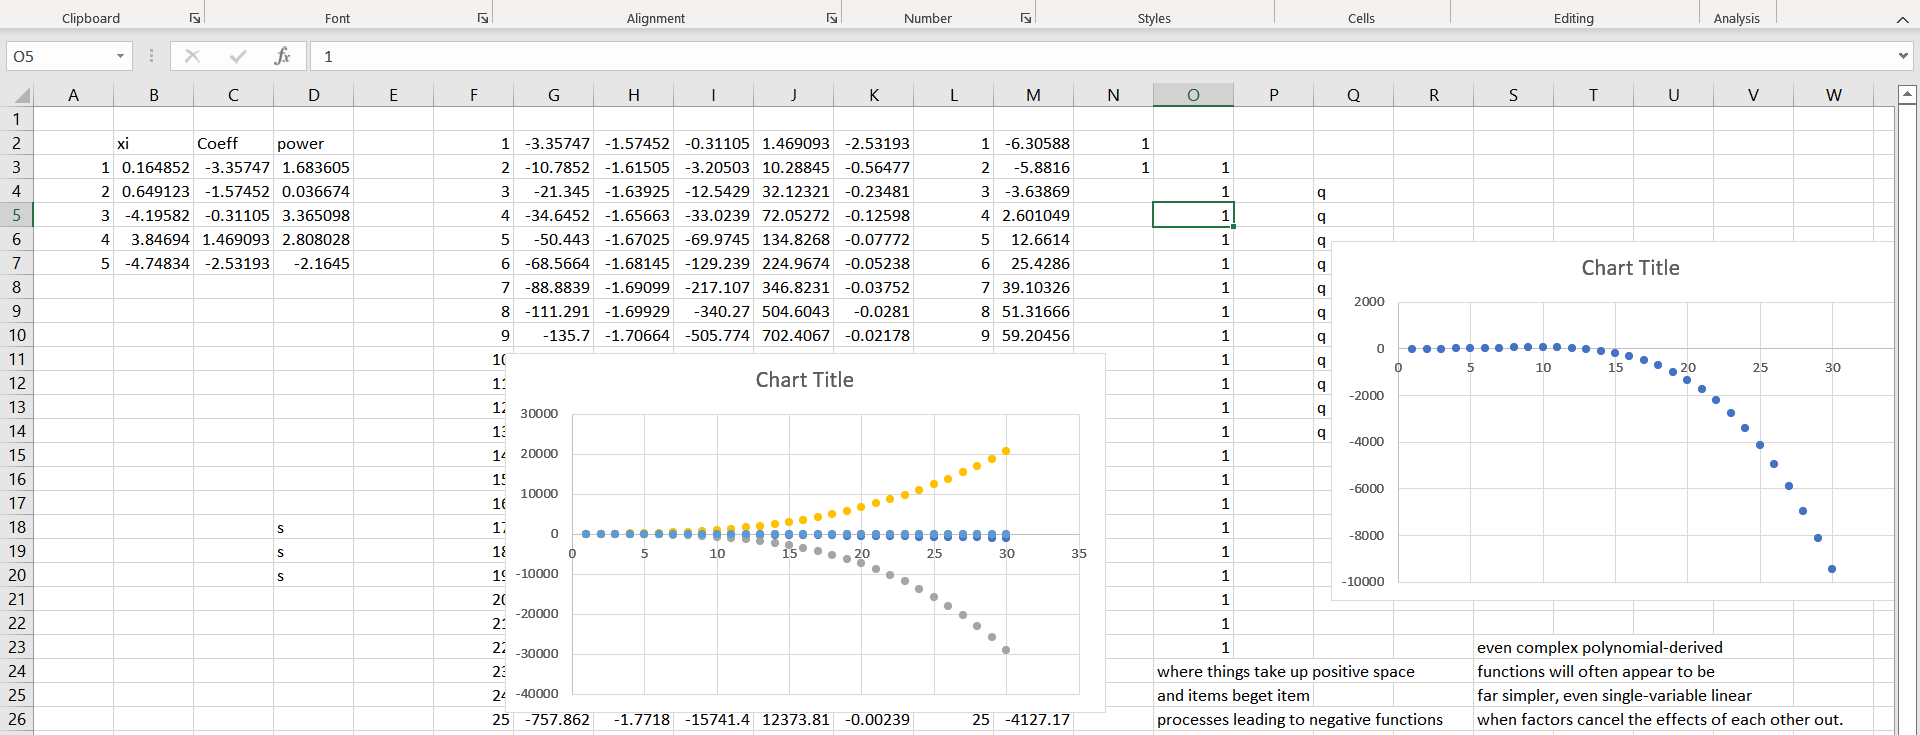The width and height of the screenshot is (1920, 735).
Task: Click the "s" cell in row 18
Action: 313,527
